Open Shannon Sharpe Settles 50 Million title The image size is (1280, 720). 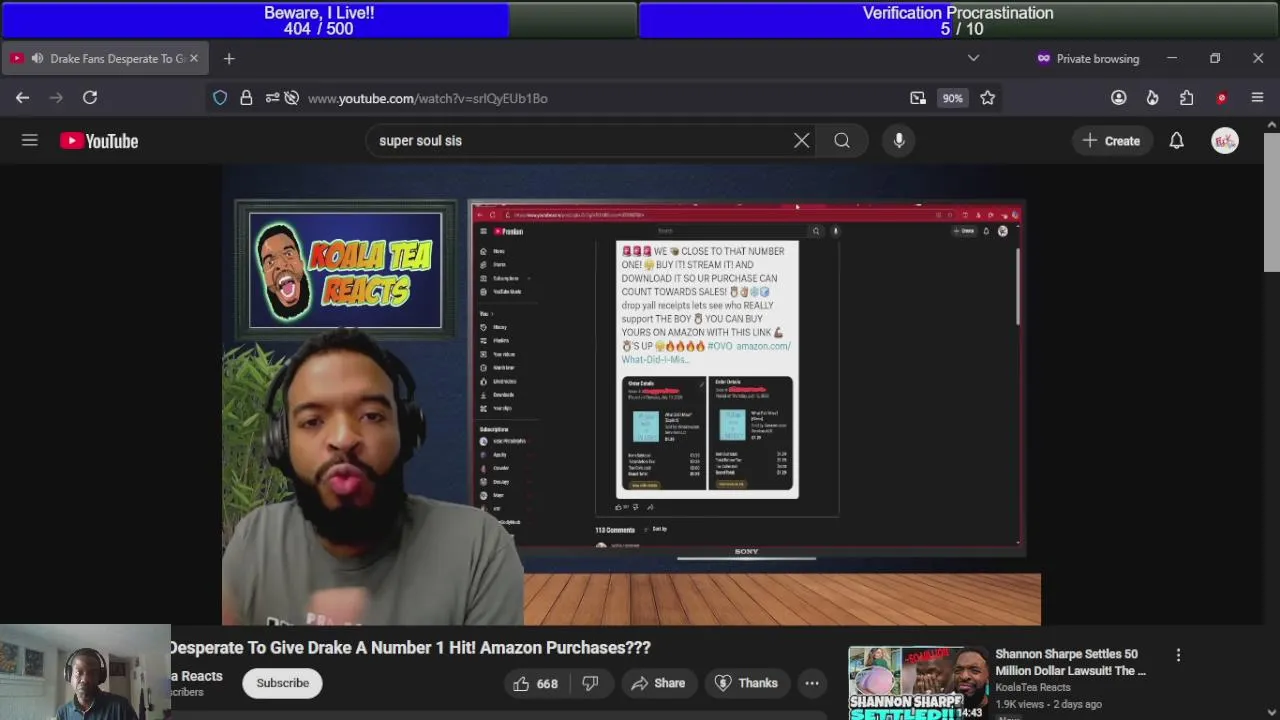(x=1071, y=662)
